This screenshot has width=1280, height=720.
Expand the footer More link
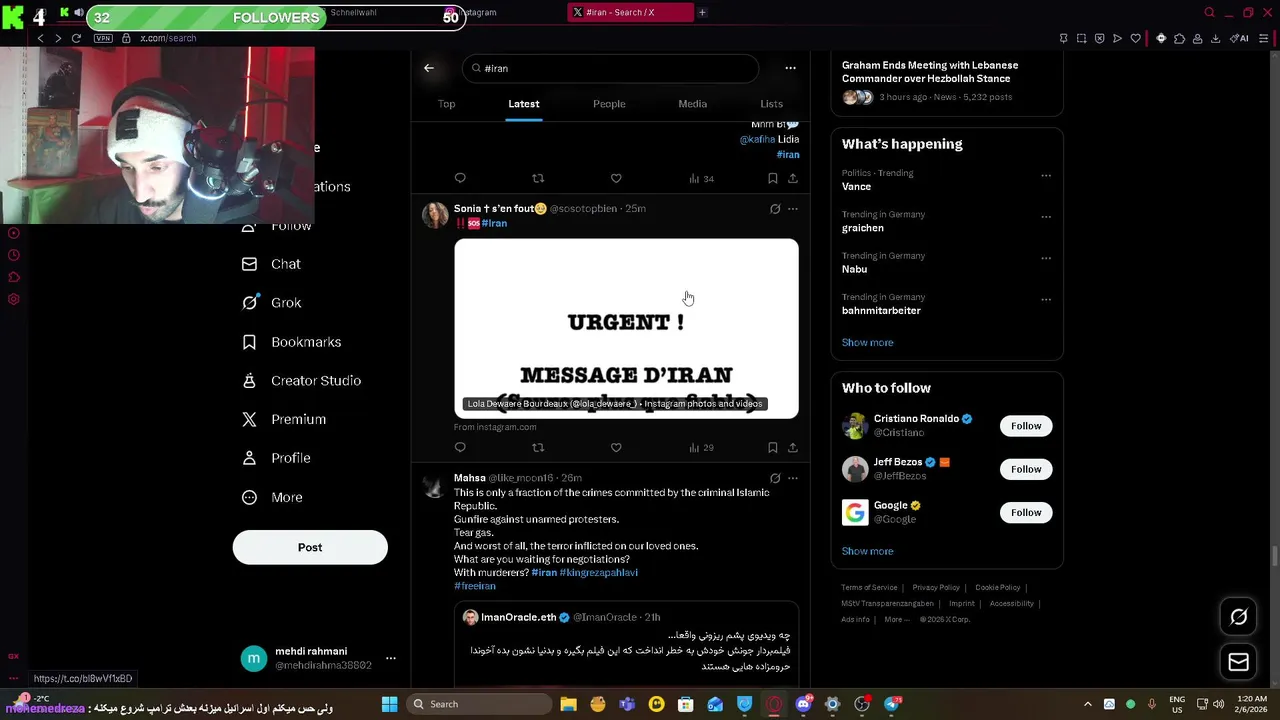[897, 619]
